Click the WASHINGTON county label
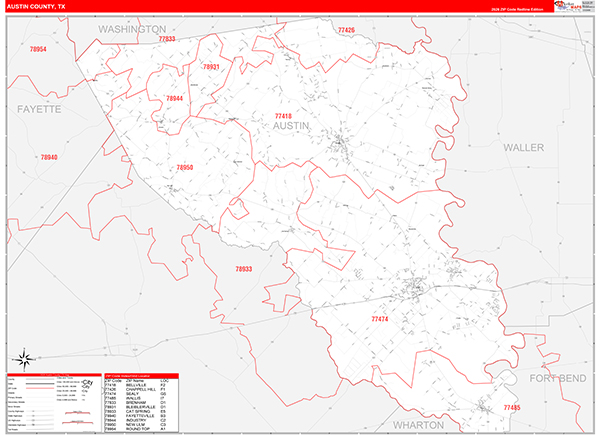 132,29
